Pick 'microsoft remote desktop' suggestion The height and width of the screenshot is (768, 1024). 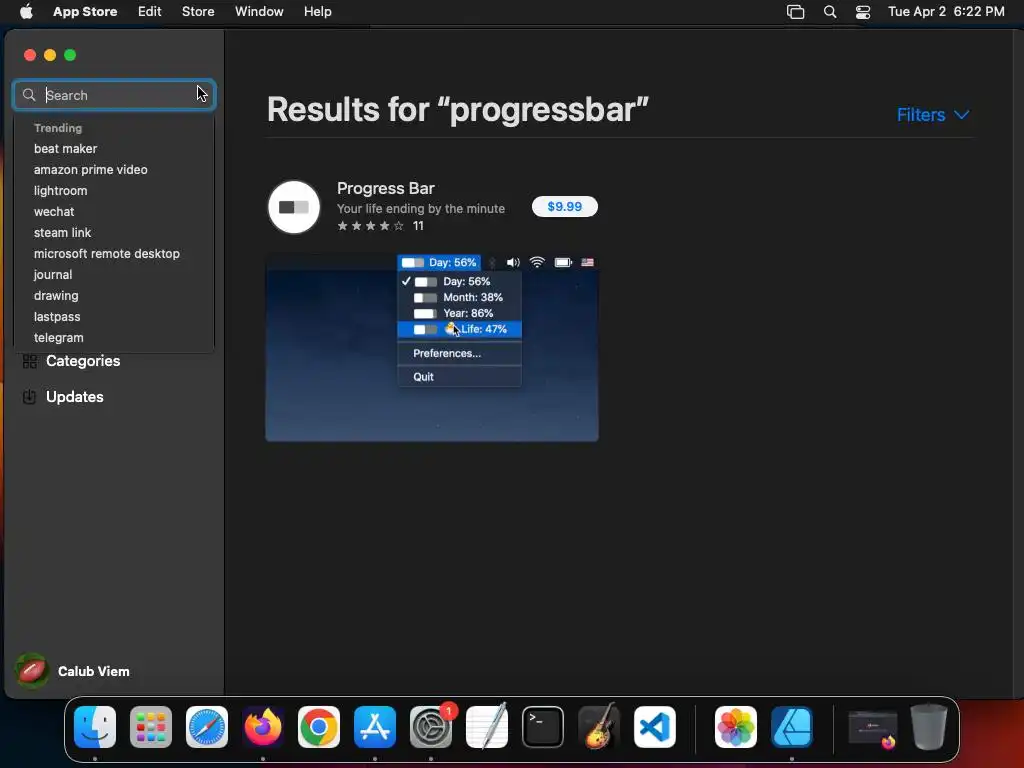107,253
